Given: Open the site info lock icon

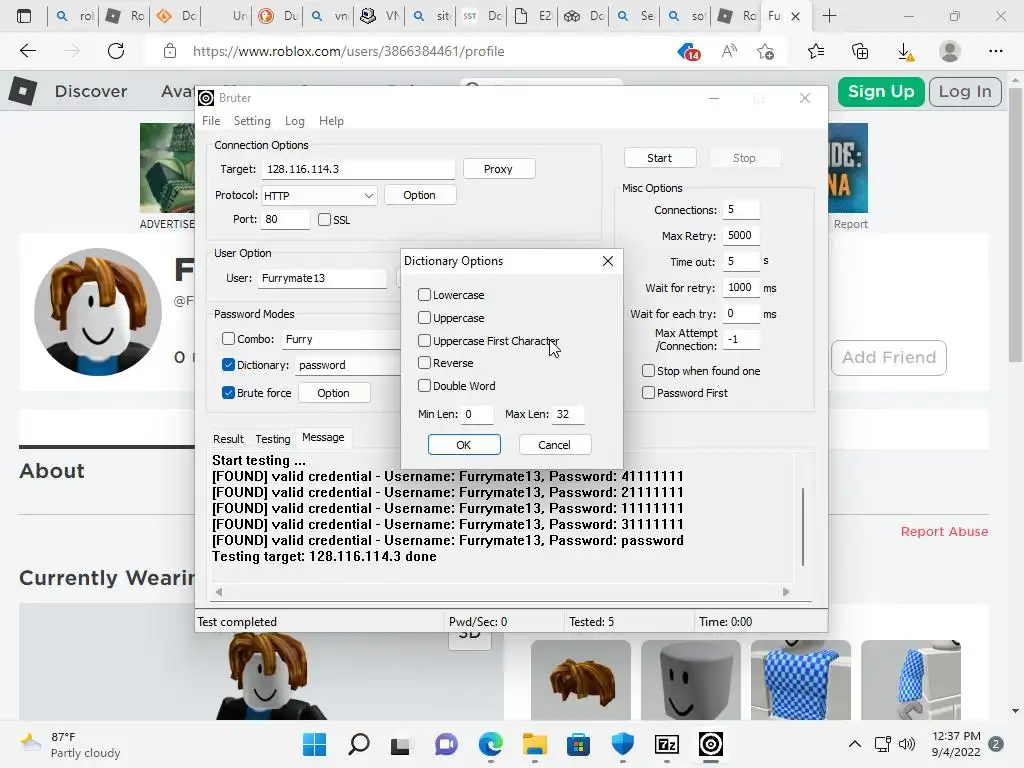Looking at the screenshot, I should [170, 51].
